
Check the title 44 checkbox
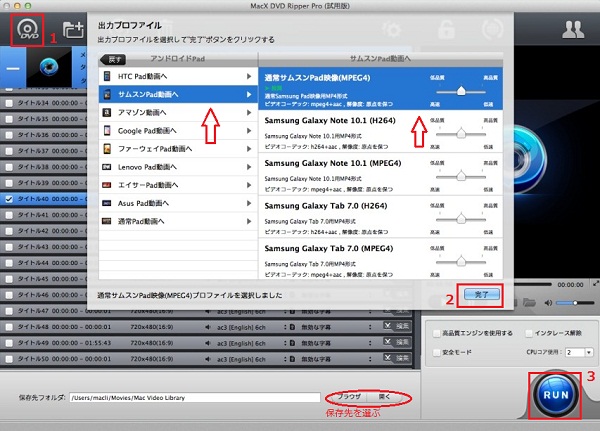9,263
